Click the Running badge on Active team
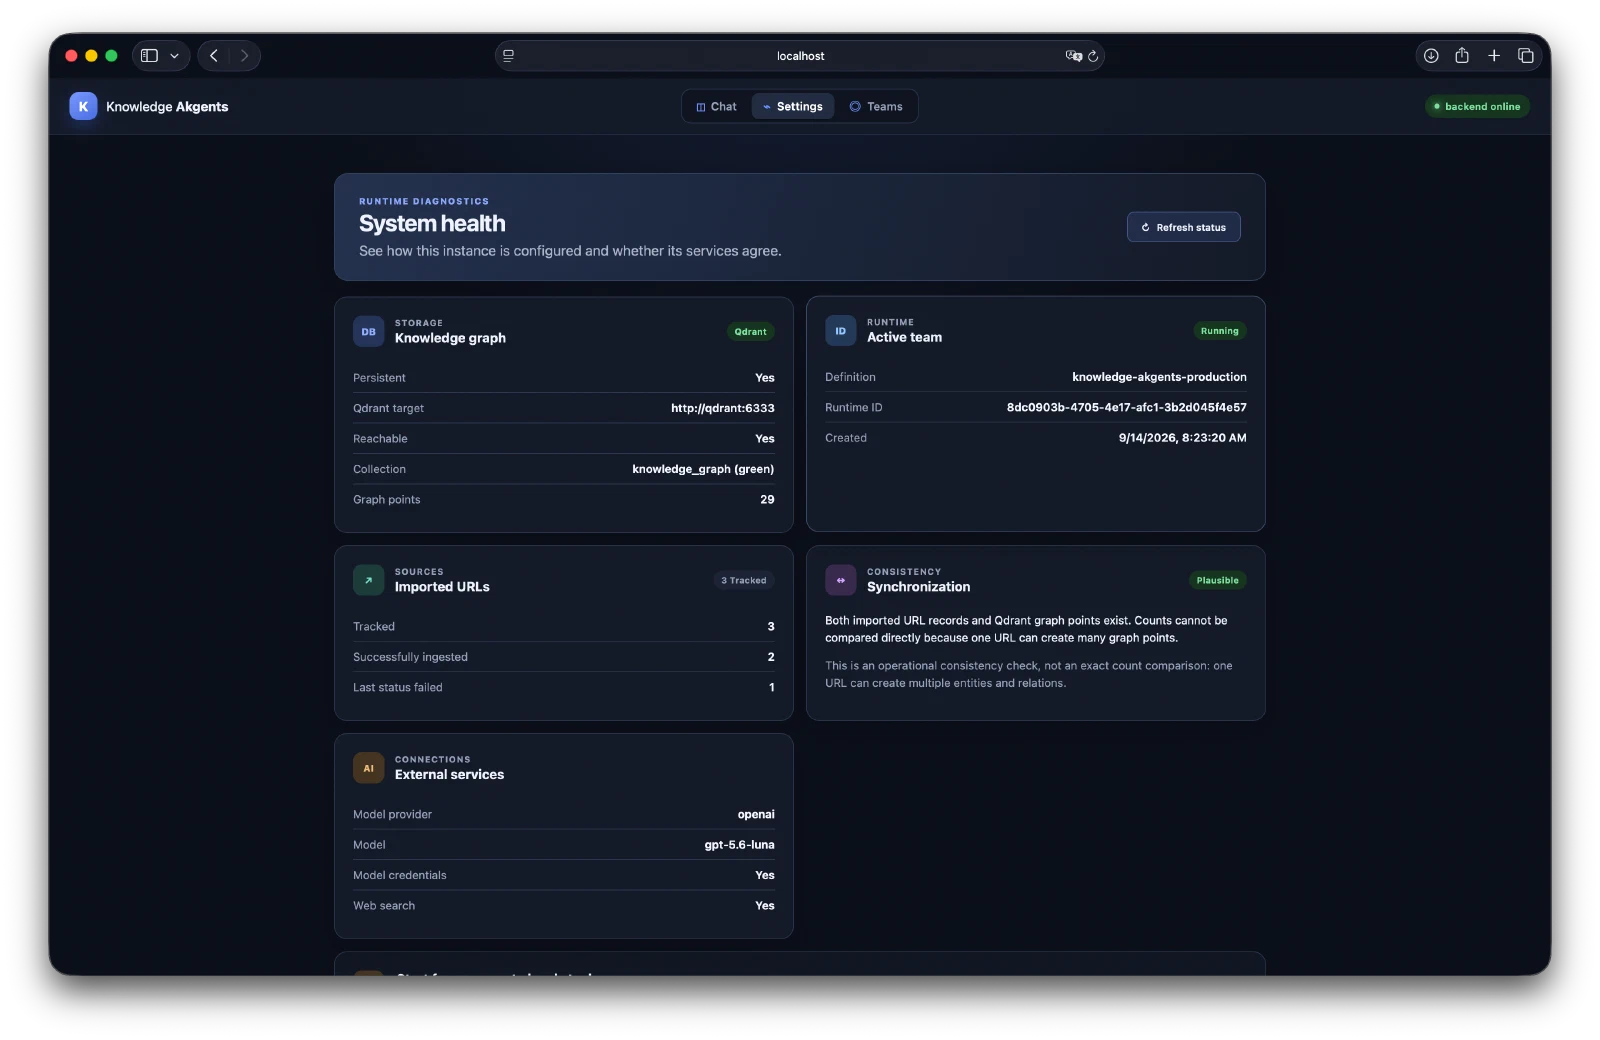This screenshot has height=1040, width=1600. click(x=1220, y=330)
